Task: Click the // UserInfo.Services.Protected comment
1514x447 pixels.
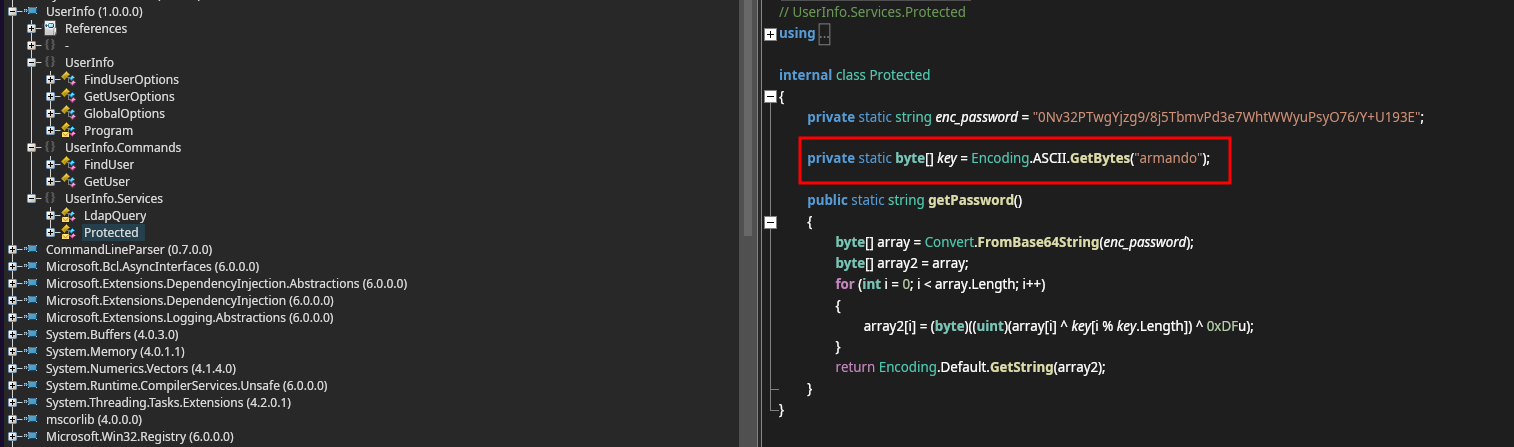Action: click(x=871, y=12)
